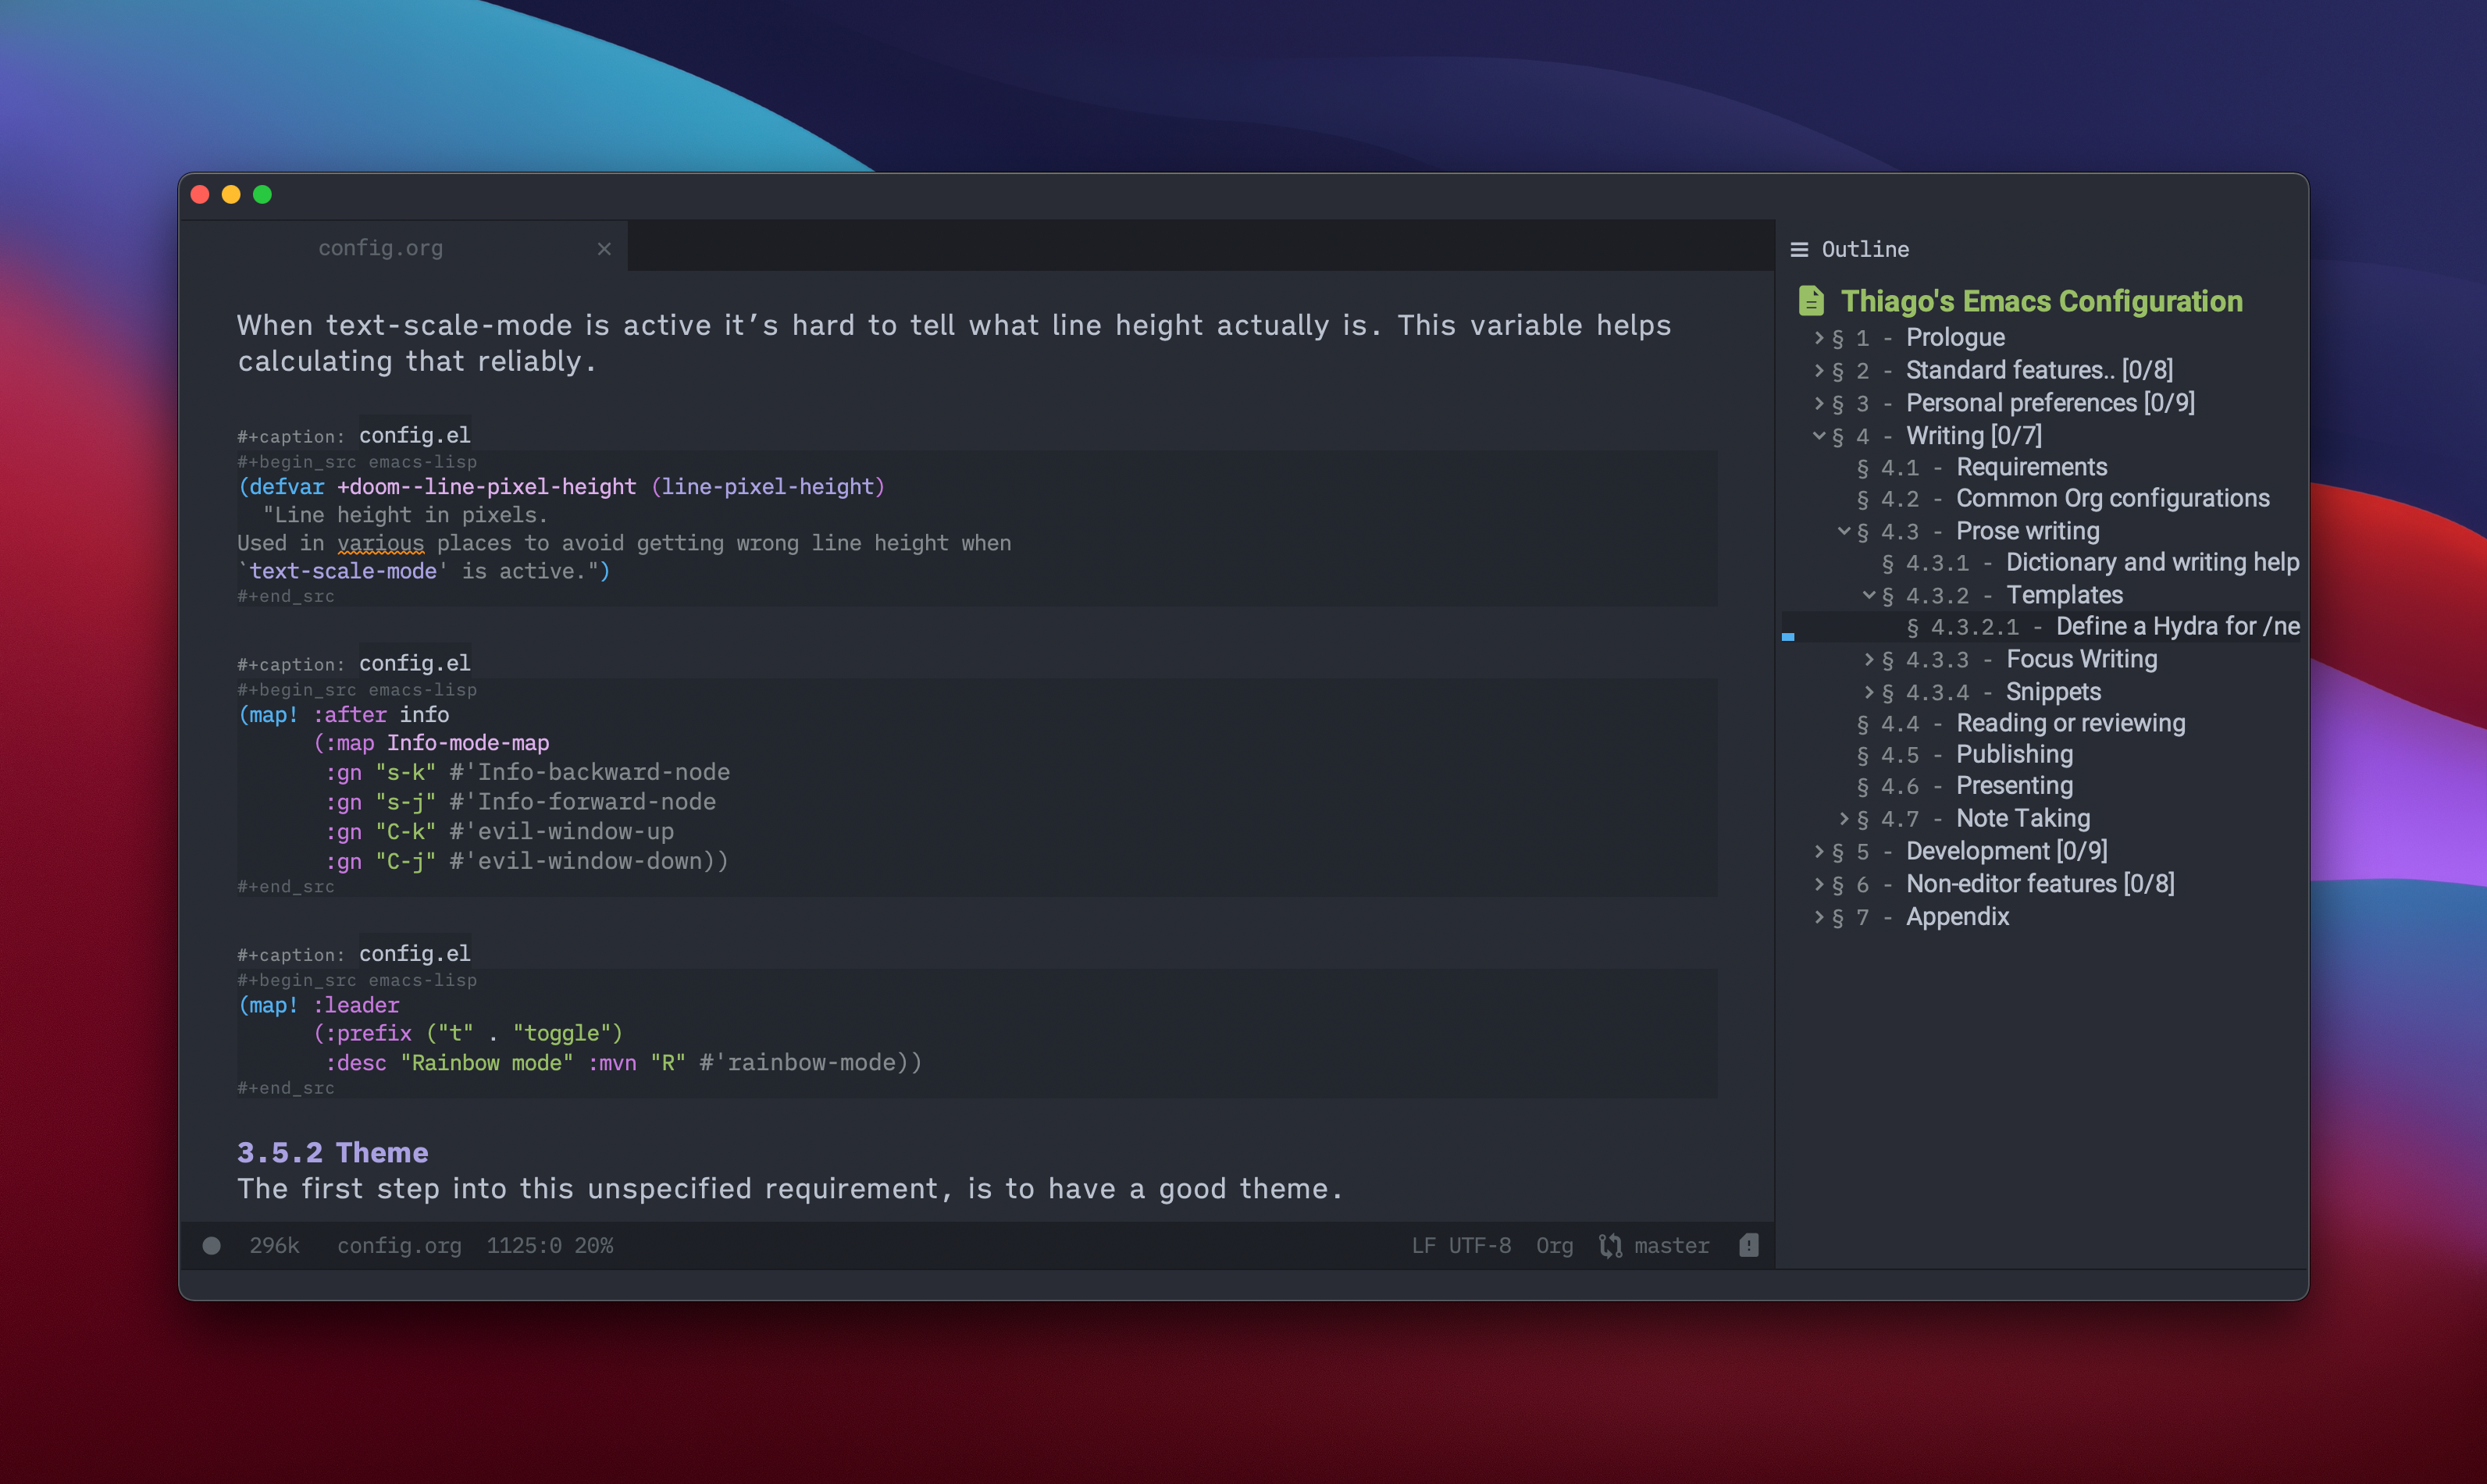Collapse the Templates subsection

tap(1869, 595)
